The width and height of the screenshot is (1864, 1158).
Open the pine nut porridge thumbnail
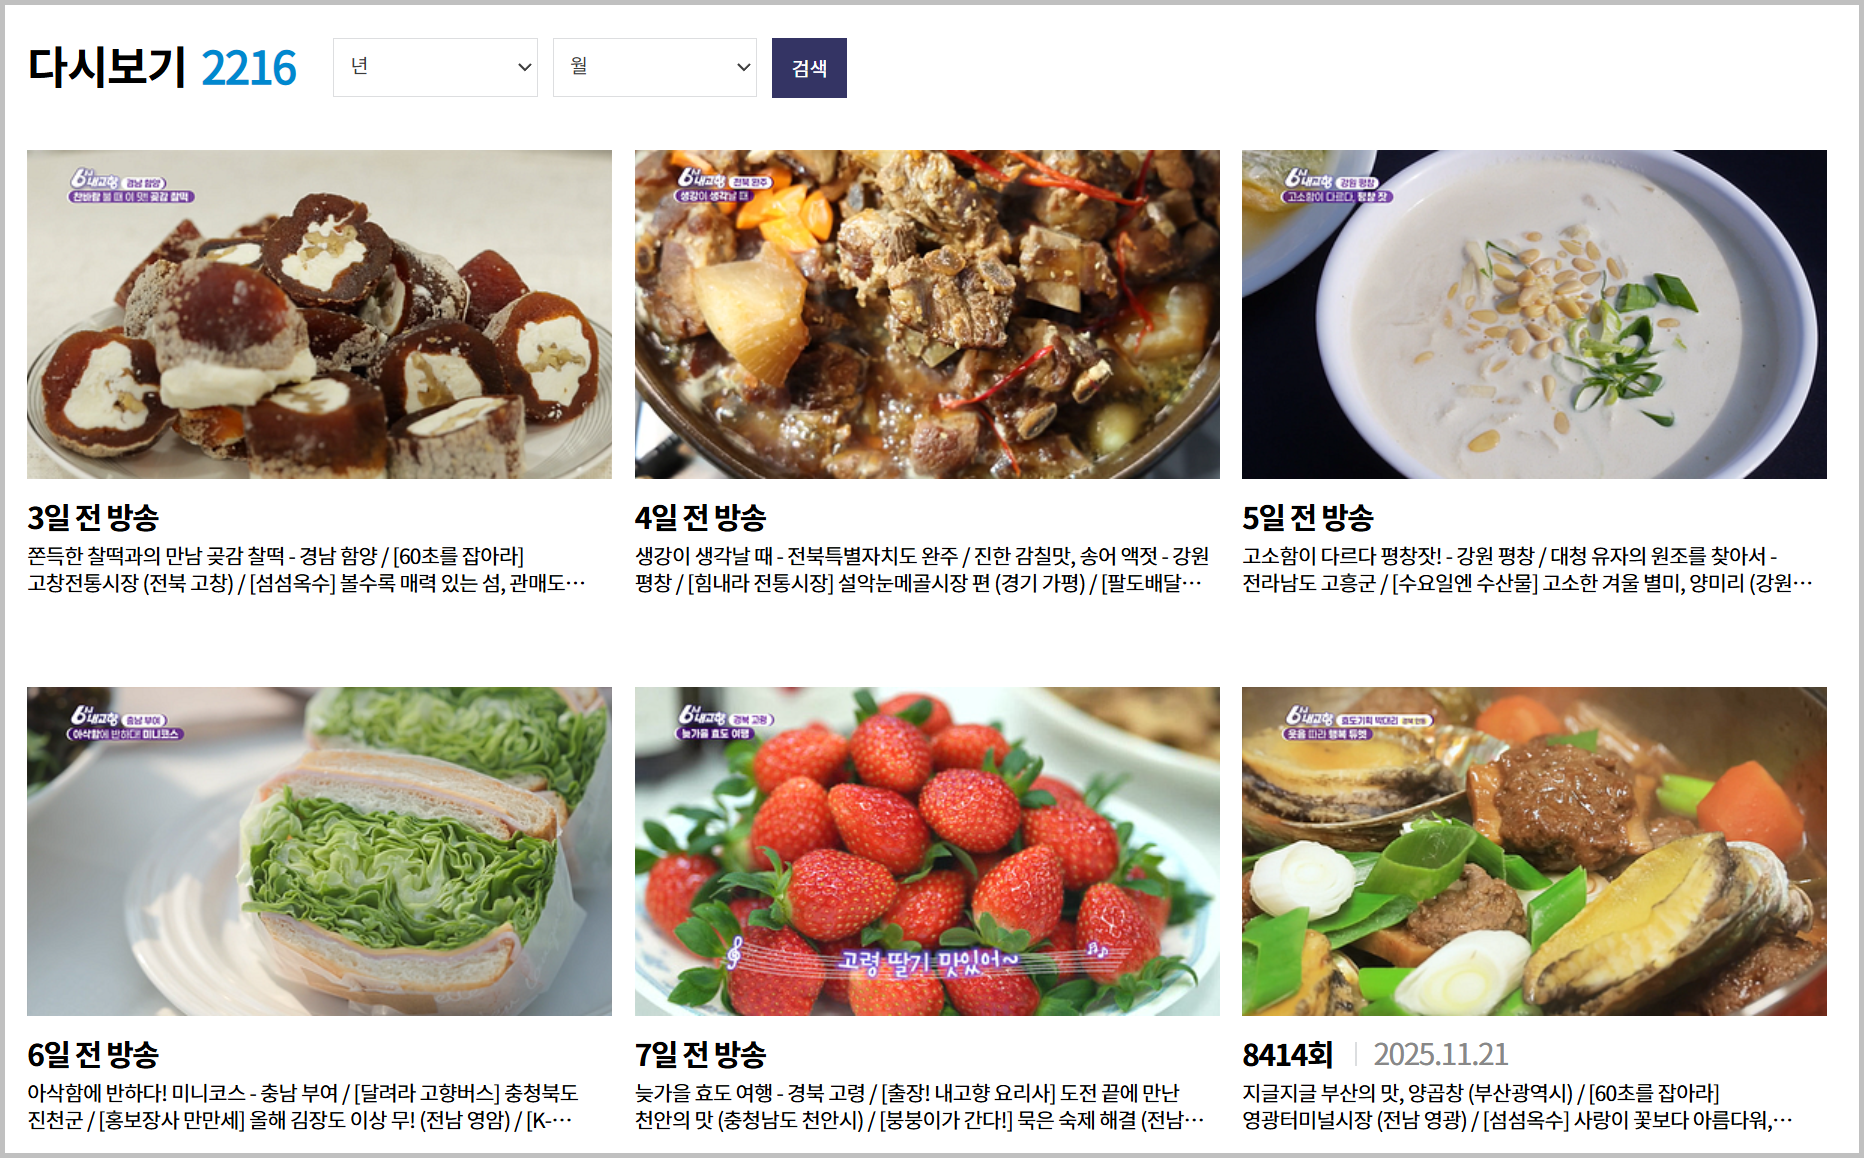tap(1534, 314)
